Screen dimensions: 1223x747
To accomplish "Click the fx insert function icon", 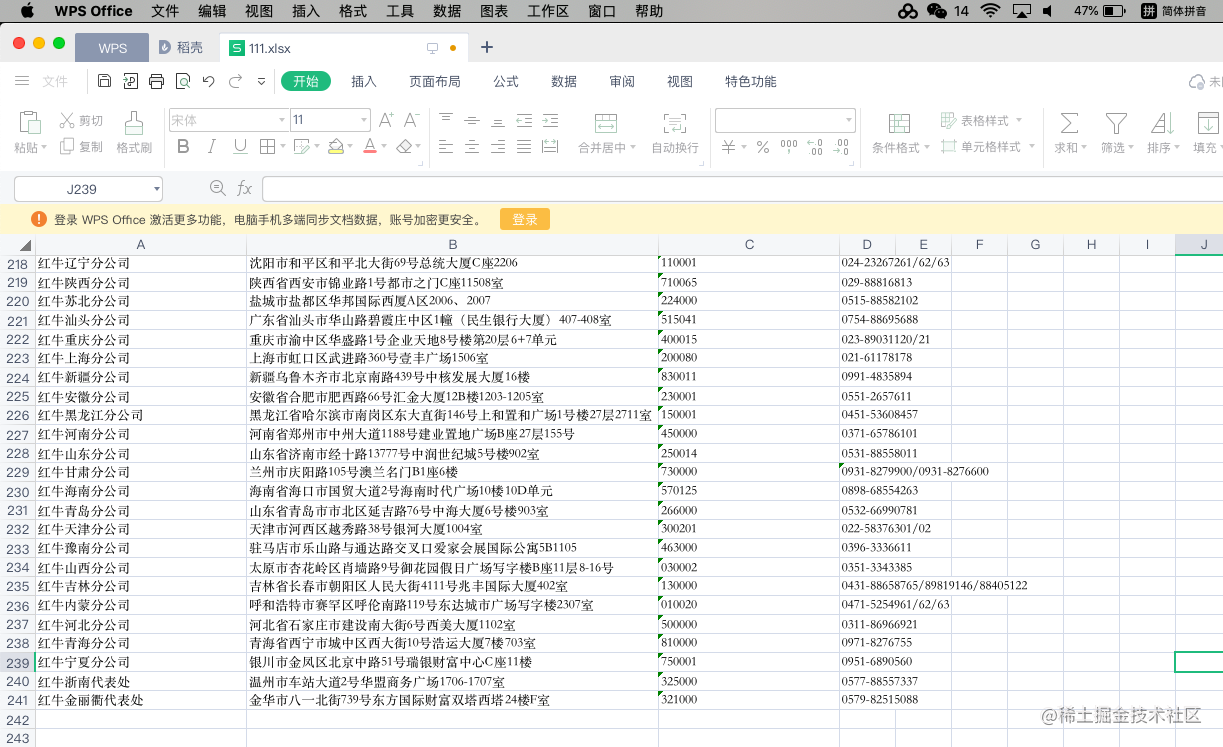I will [x=244, y=188].
